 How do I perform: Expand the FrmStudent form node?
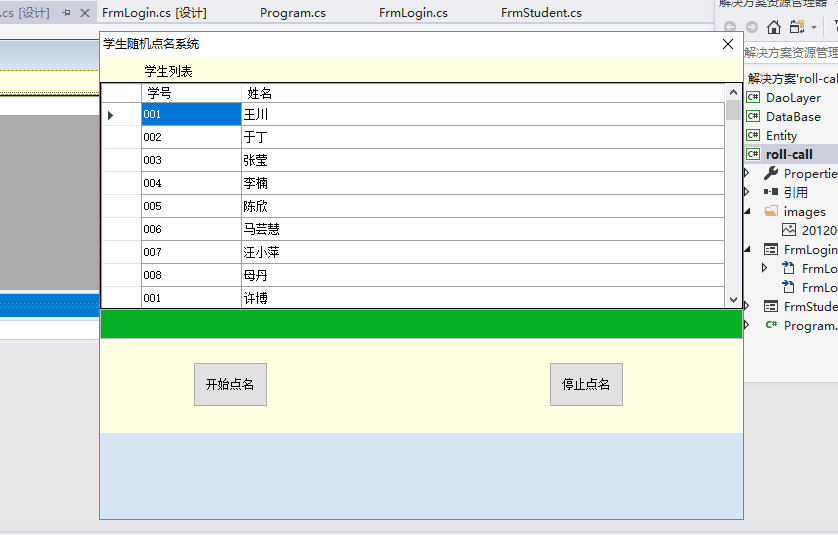(747, 306)
